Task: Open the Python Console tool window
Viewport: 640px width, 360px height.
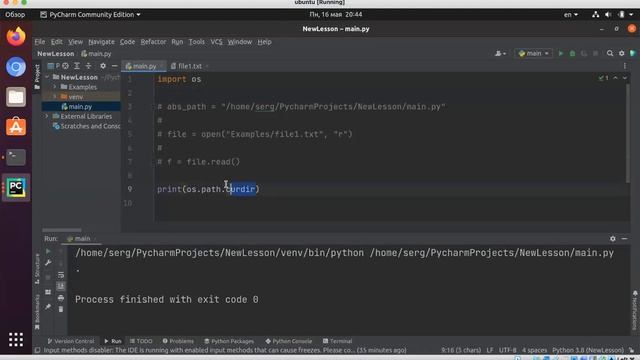Action: (289, 341)
